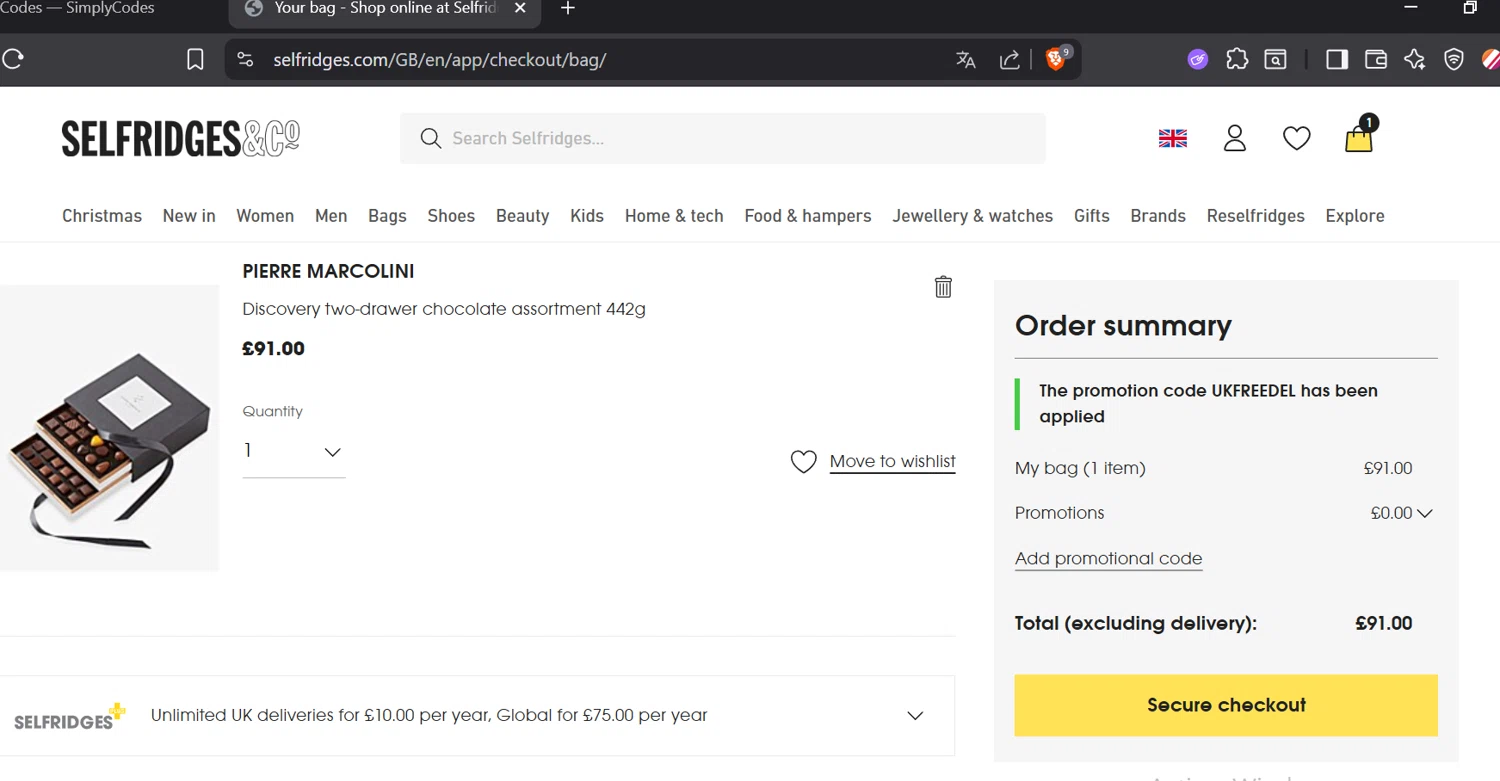This screenshot has height=781, width=1500.
Task: Remove item with the trash bin icon
Action: coord(943,287)
